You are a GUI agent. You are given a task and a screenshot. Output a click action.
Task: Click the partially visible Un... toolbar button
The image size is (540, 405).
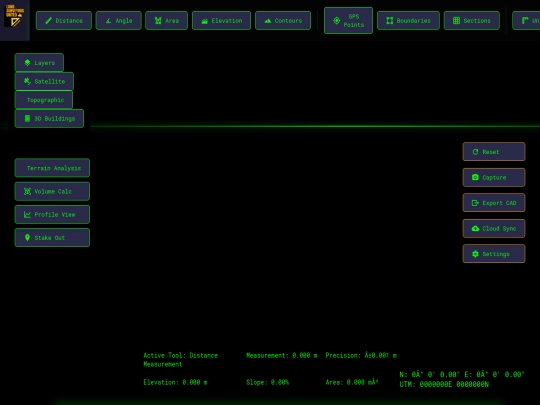pyautogui.click(x=526, y=21)
